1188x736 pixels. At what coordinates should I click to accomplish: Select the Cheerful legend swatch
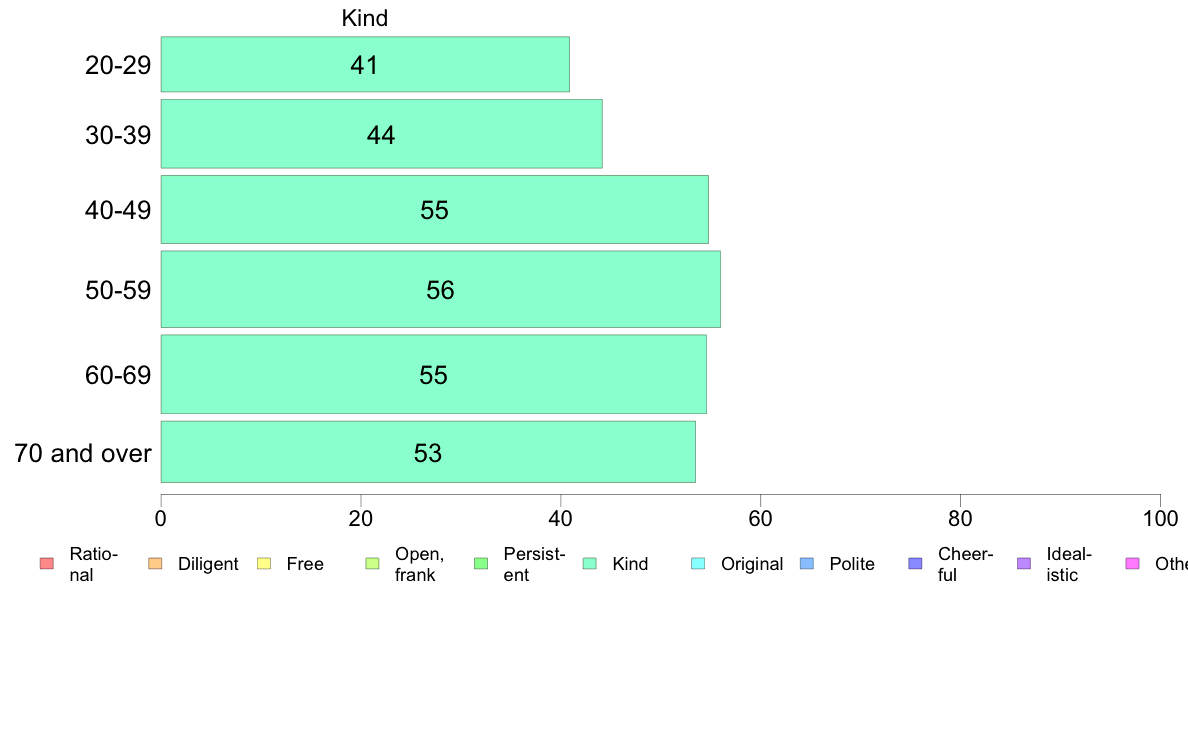click(915, 563)
